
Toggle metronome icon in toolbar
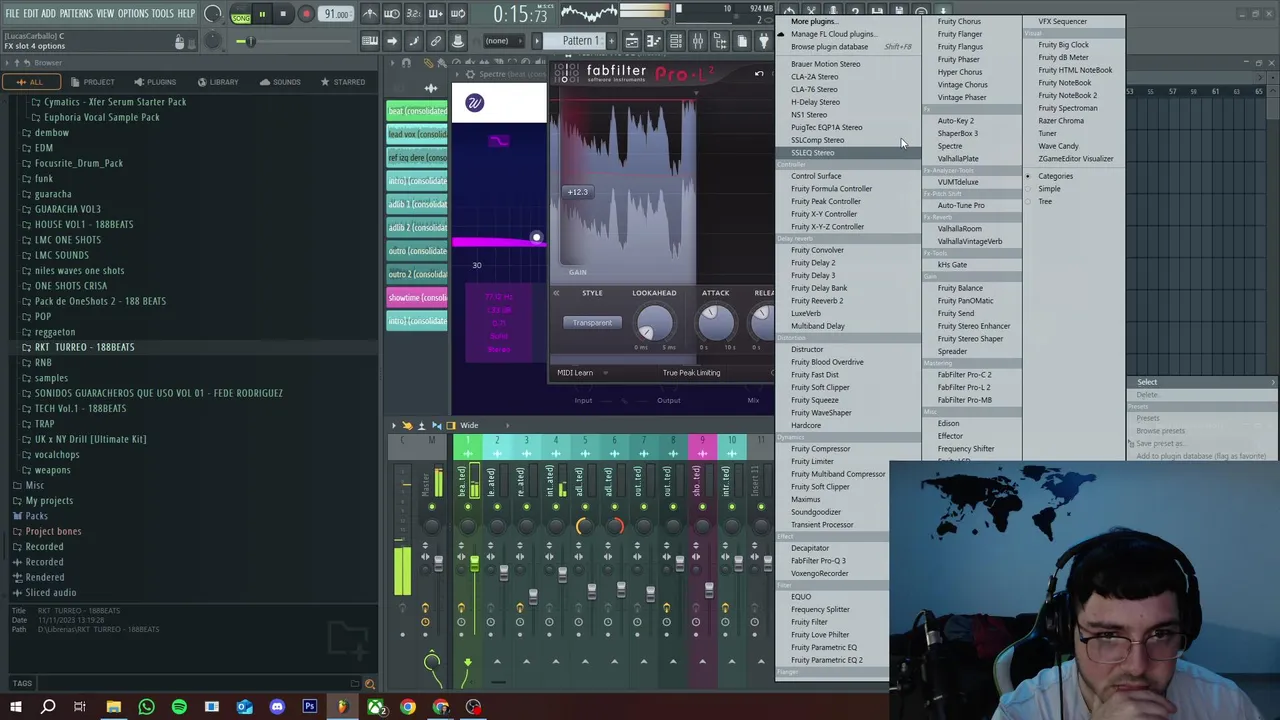pyautogui.click(x=370, y=14)
